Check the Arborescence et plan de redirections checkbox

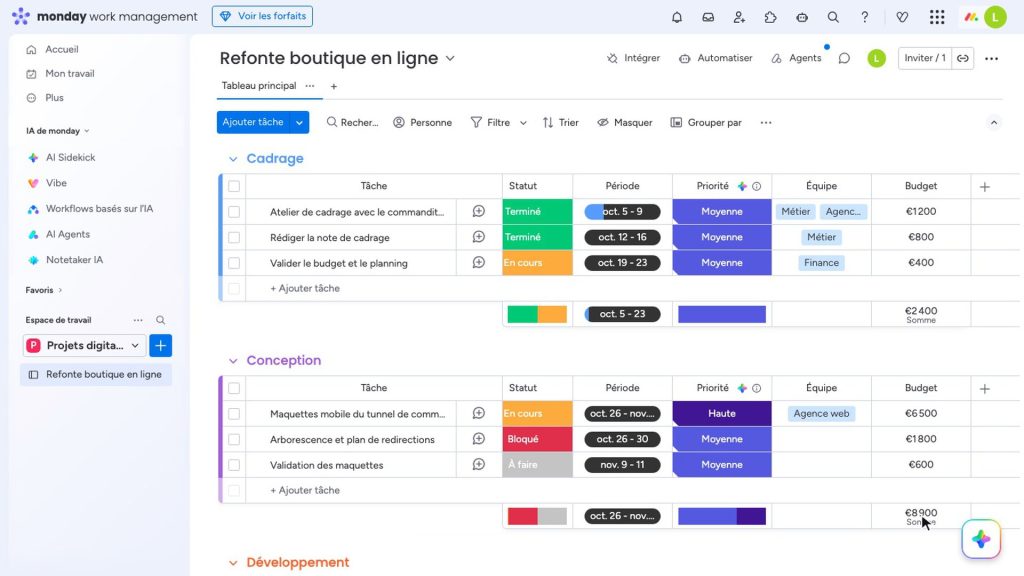[234, 440]
